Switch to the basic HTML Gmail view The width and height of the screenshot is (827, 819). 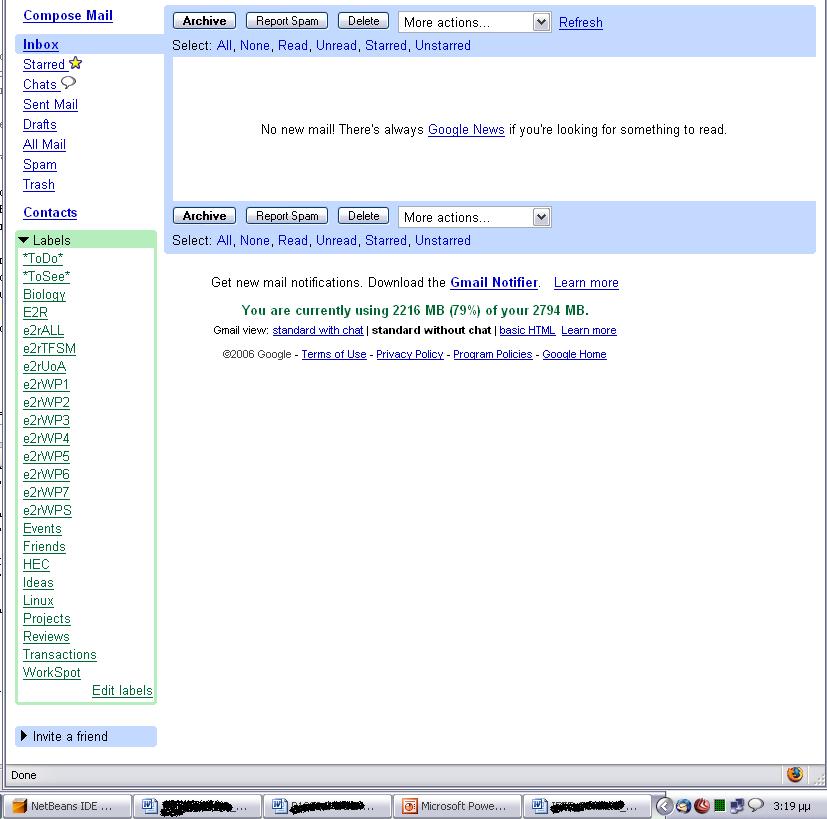[x=527, y=330]
